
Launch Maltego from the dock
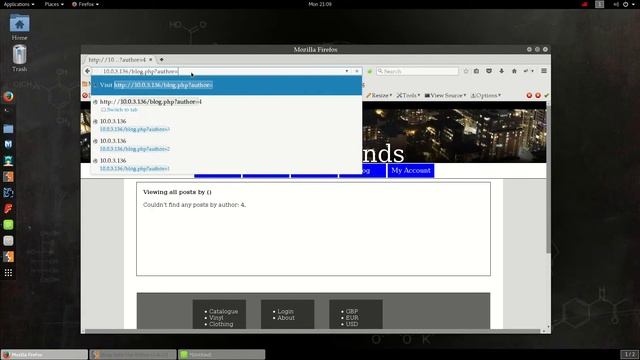coord(8,193)
